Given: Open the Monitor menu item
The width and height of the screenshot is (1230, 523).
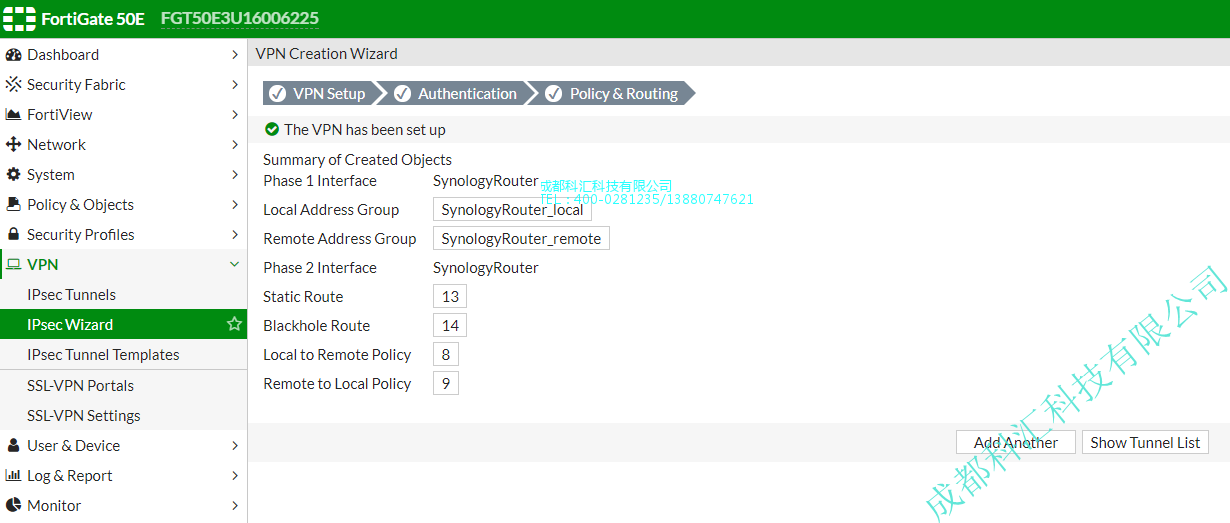Looking at the screenshot, I should [123, 506].
